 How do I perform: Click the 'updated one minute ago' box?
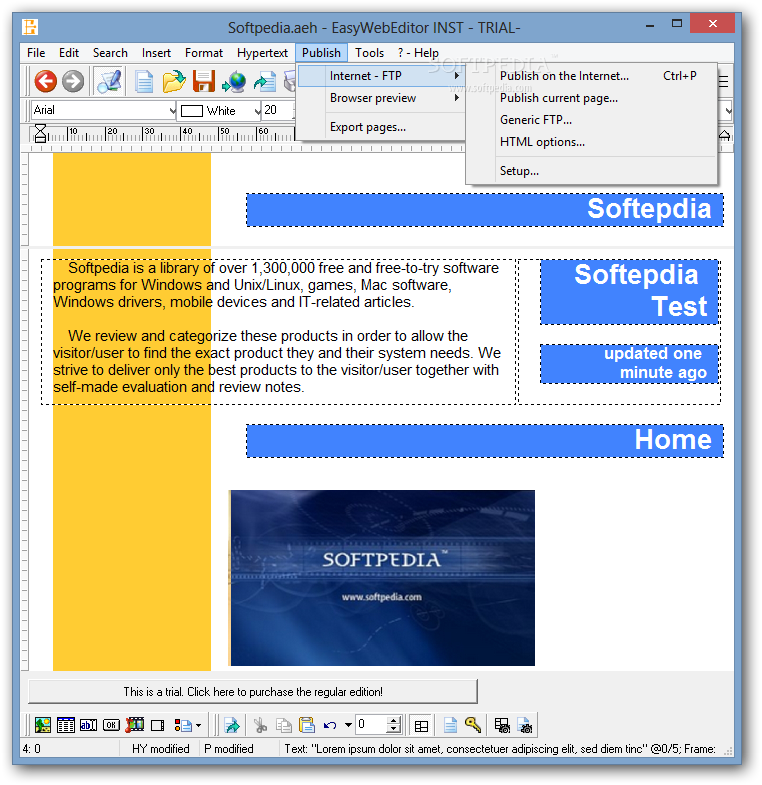pyautogui.click(x=630, y=363)
